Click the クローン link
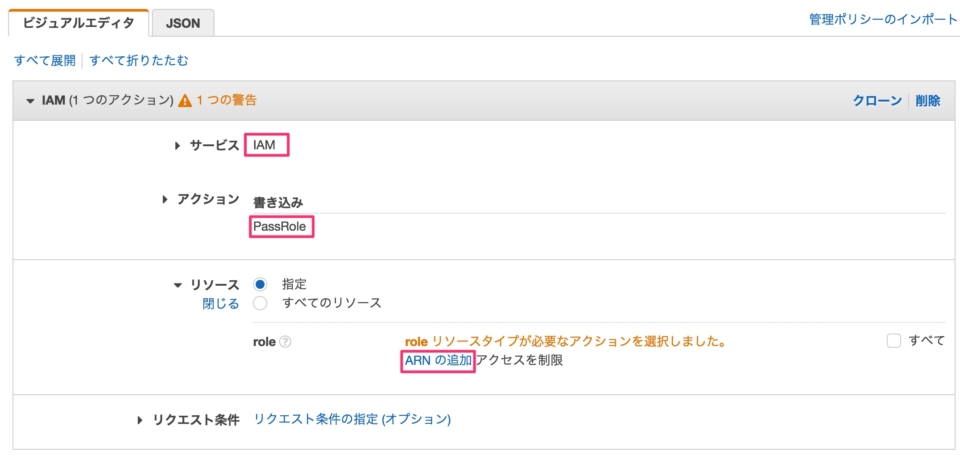This screenshot has width=960, height=456. coord(877,101)
